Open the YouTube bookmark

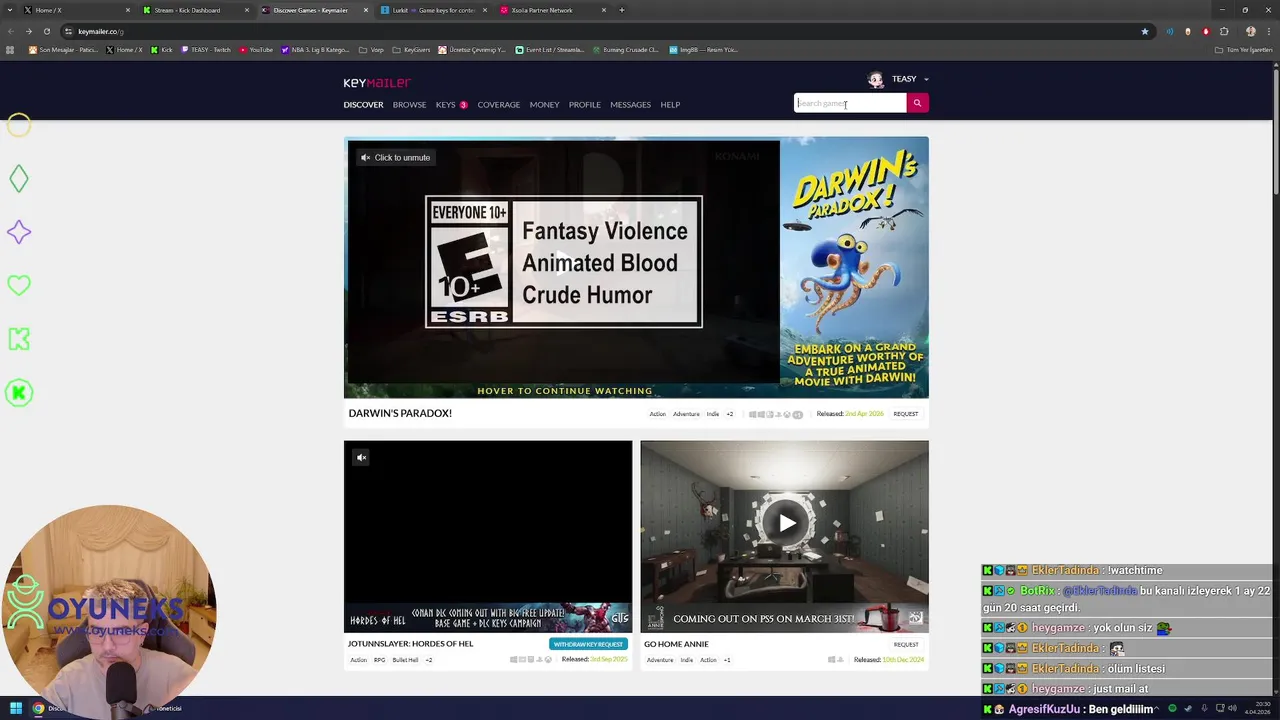(x=256, y=49)
